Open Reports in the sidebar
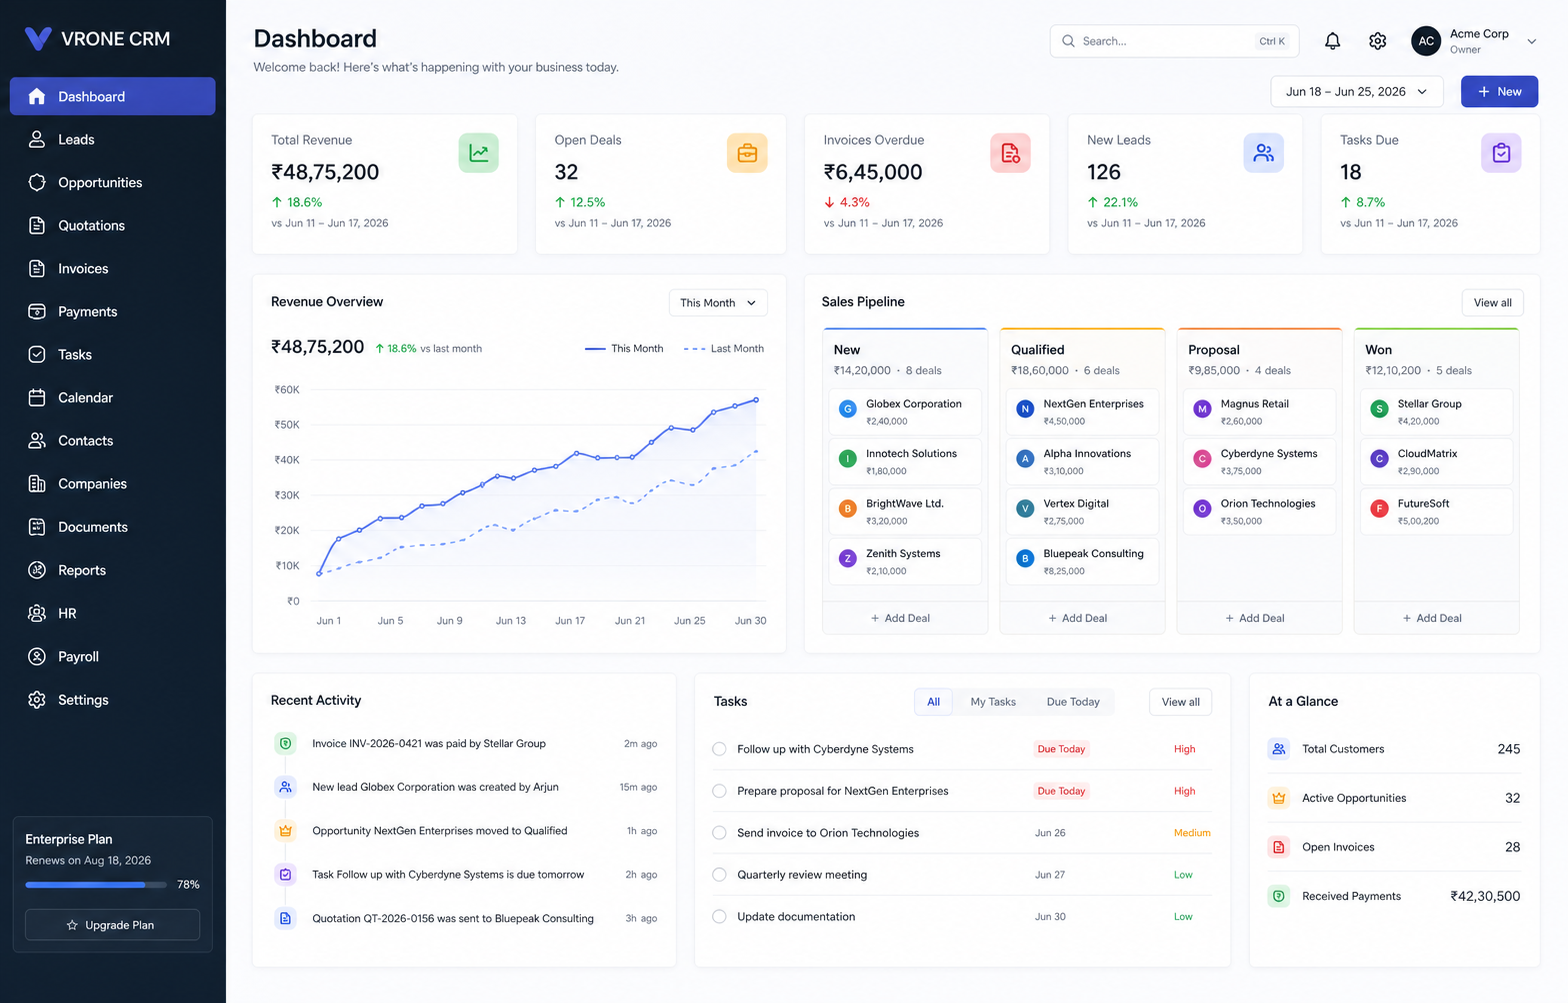 click(112, 570)
